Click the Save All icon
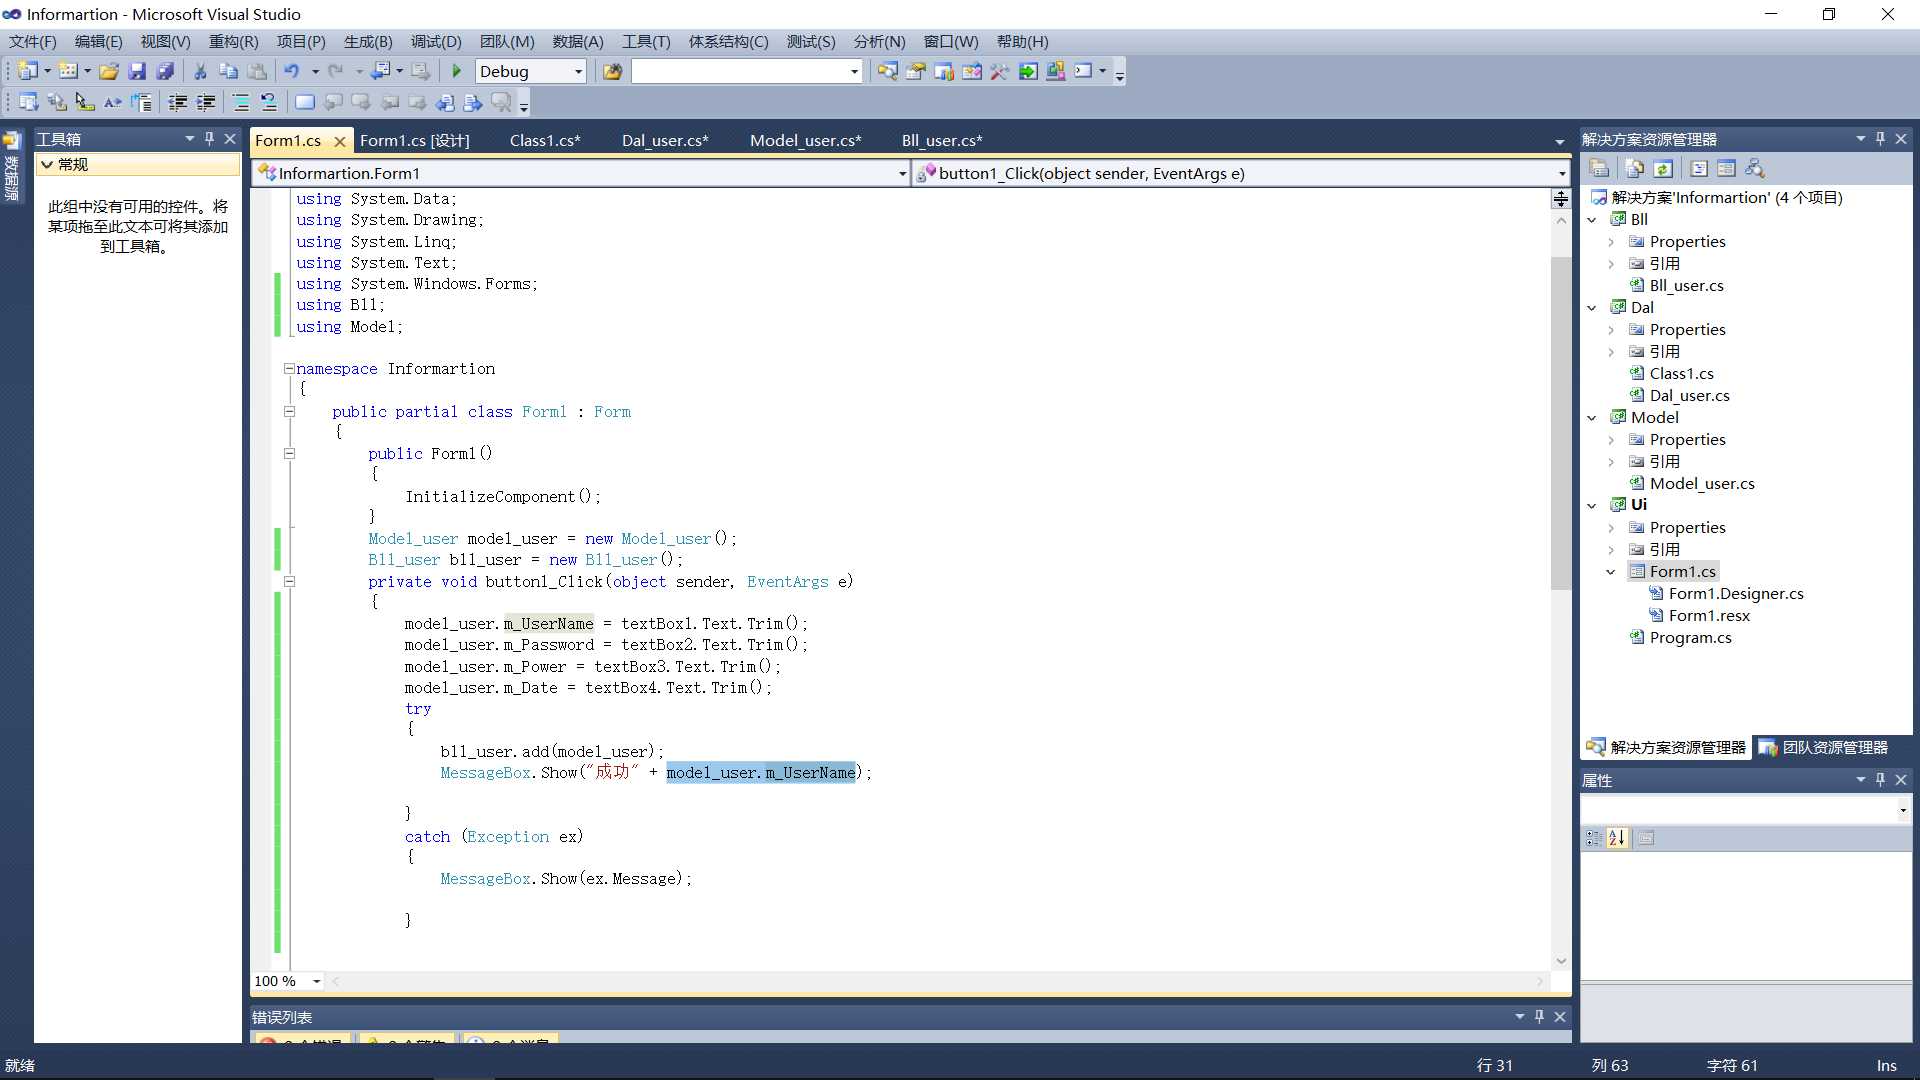Screen dimensions: 1920x1080 [x=165, y=71]
